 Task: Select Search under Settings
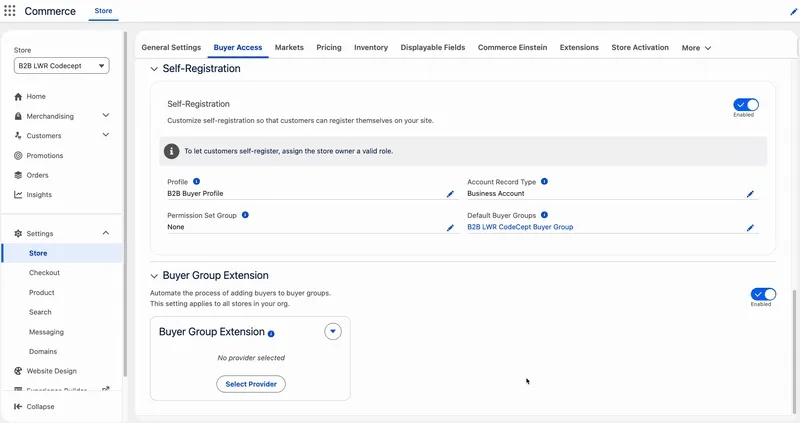[x=40, y=312]
